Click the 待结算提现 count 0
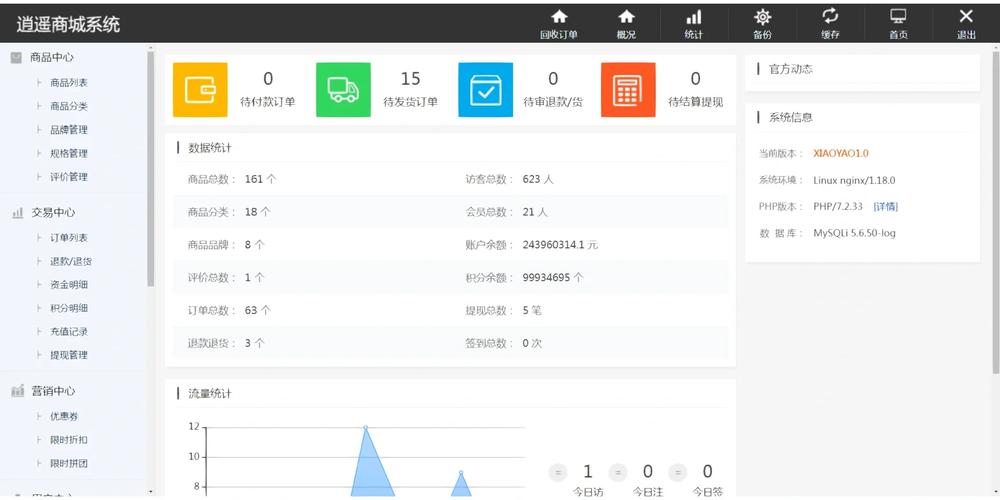Screen dimensions: 1000x500 tap(696, 78)
